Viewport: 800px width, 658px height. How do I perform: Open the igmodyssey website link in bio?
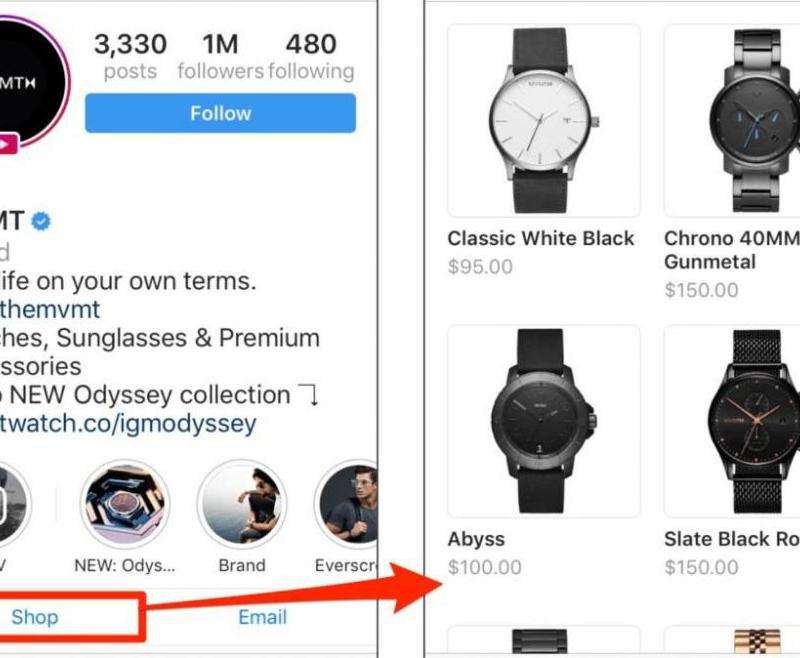click(128, 423)
